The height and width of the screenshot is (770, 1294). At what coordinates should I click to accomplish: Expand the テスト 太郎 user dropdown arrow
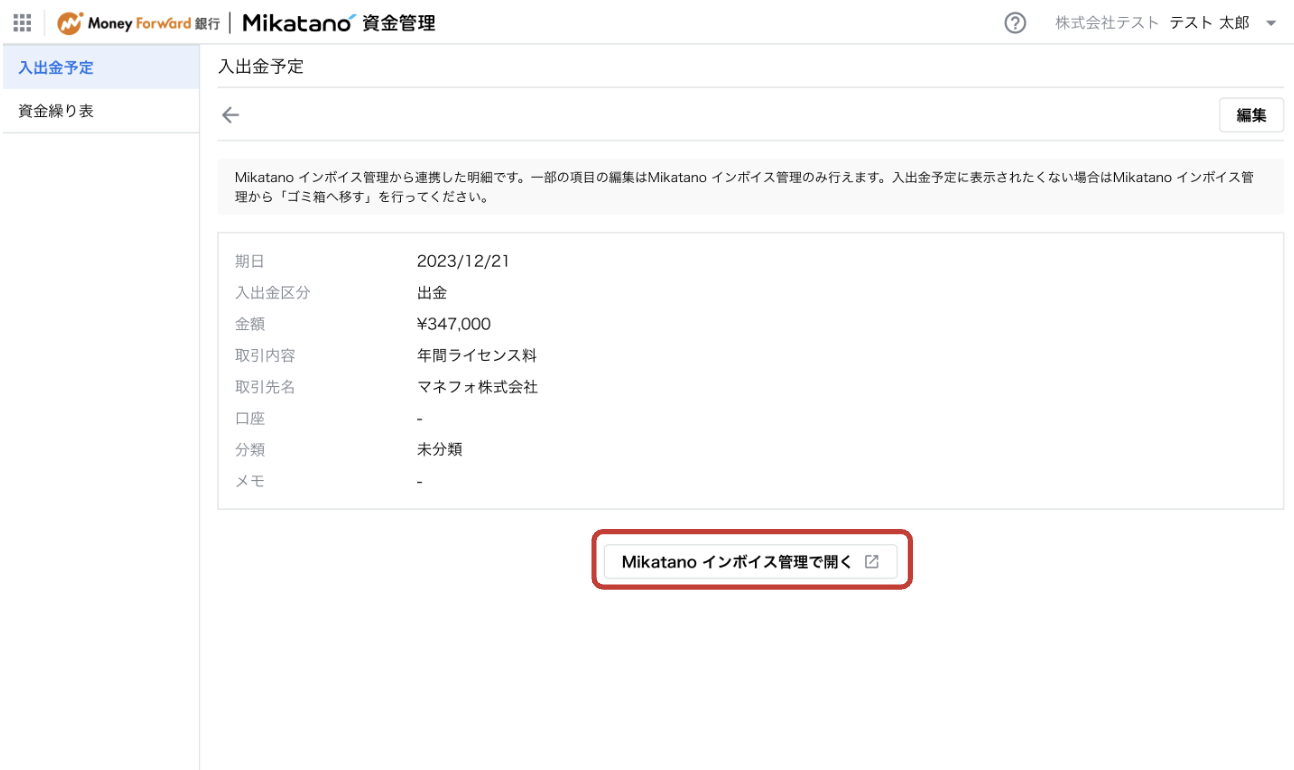1271,23
